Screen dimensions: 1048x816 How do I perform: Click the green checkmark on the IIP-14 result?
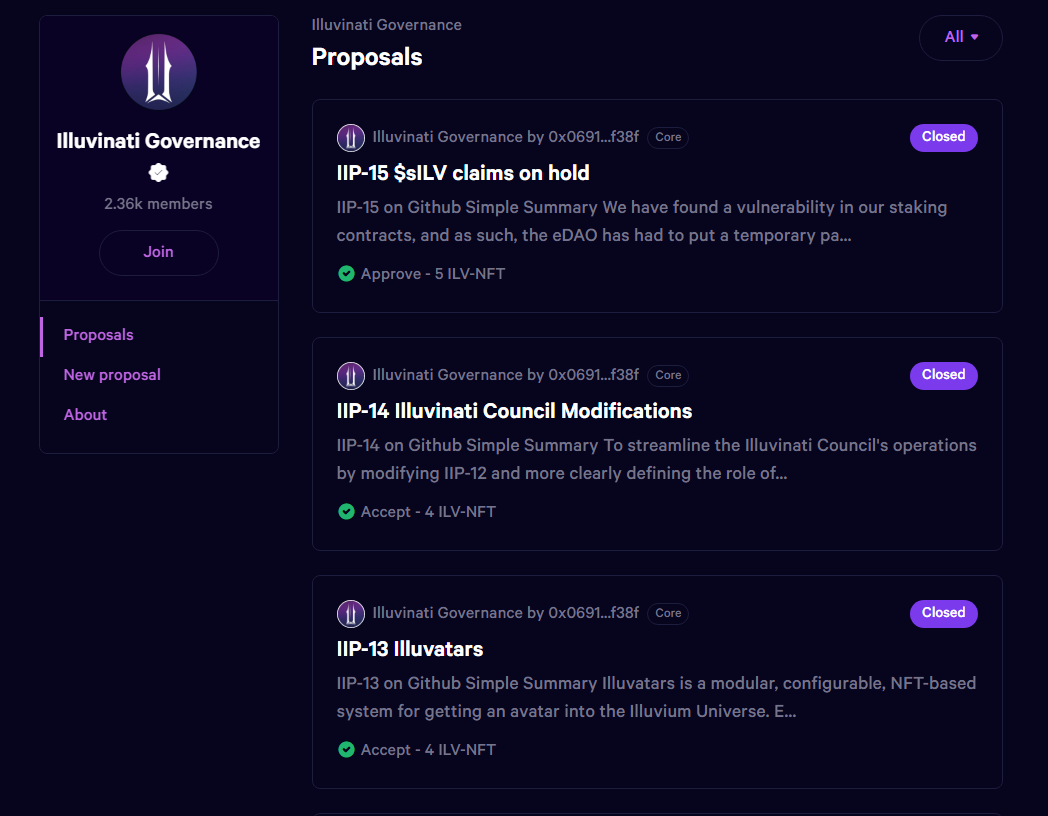[346, 511]
